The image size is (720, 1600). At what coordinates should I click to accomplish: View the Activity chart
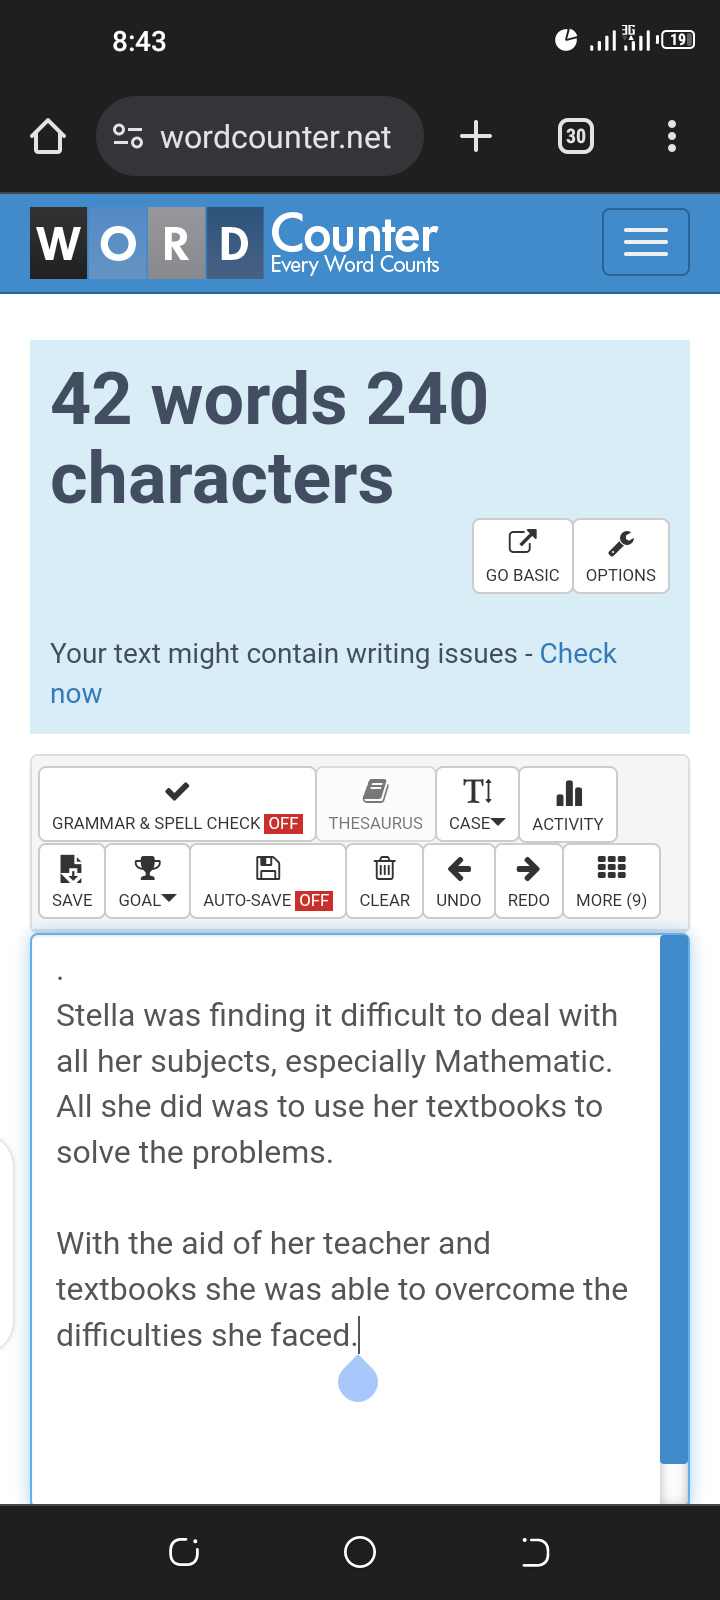coord(568,804)
